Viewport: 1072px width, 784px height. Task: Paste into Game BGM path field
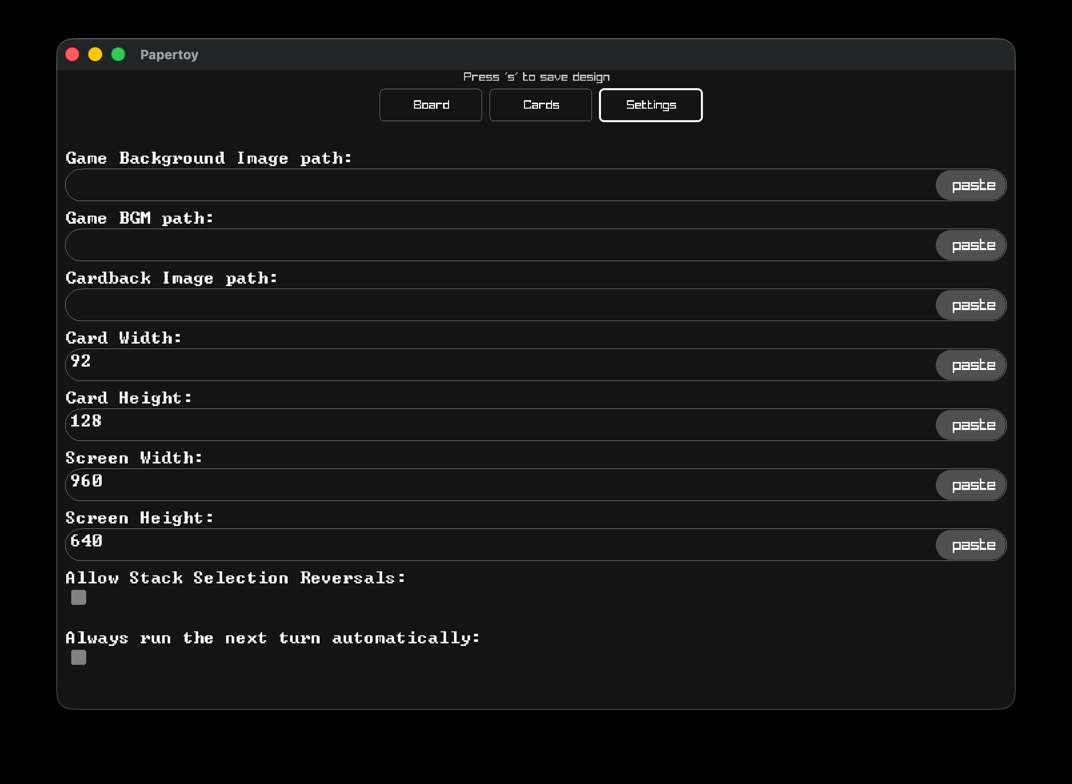pyautogui.click(x=971, y=245)
